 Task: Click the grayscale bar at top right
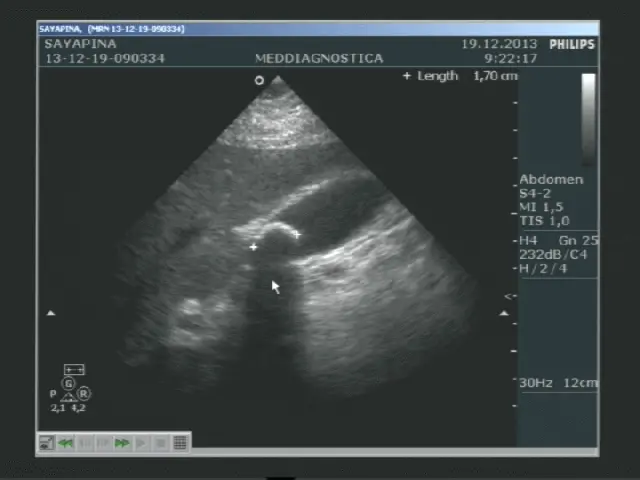[588, 115]
